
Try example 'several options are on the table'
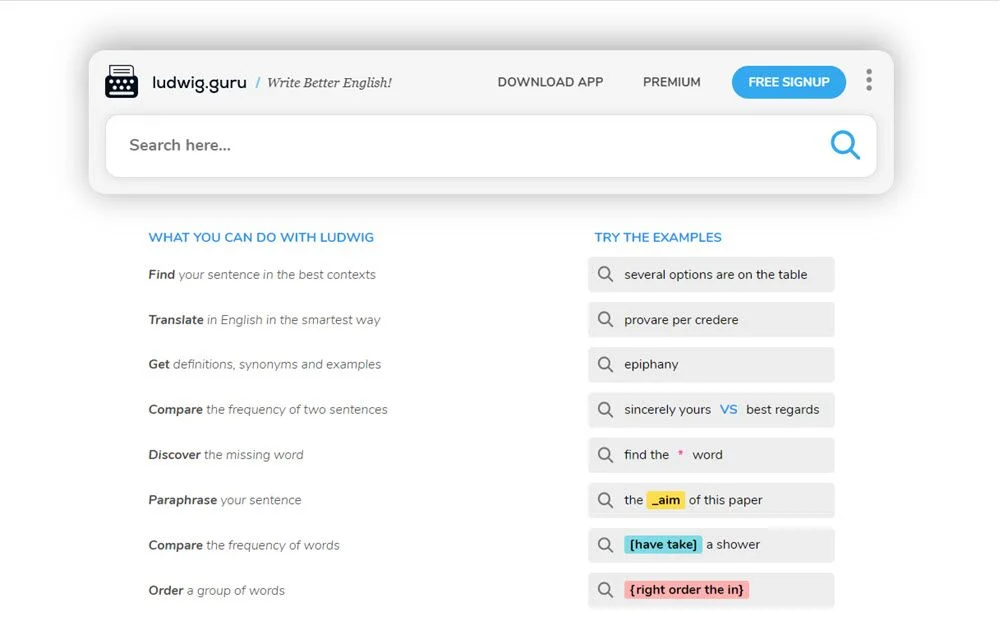pos(711,274)
